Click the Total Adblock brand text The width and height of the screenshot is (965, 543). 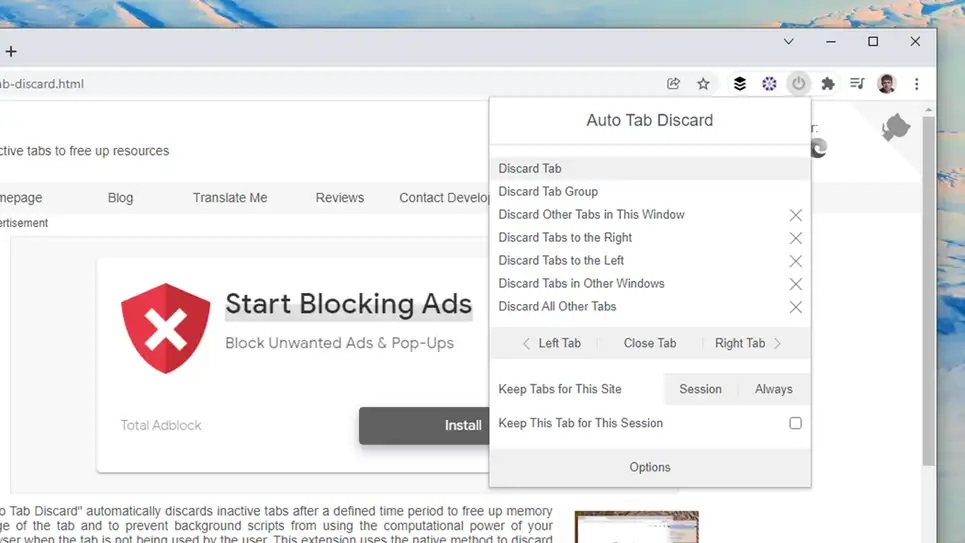[x=161, y=425]
